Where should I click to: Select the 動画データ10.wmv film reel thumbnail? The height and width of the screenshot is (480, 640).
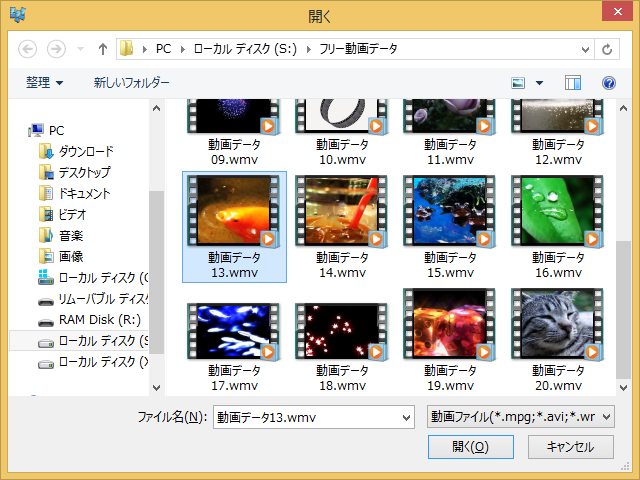341,117
